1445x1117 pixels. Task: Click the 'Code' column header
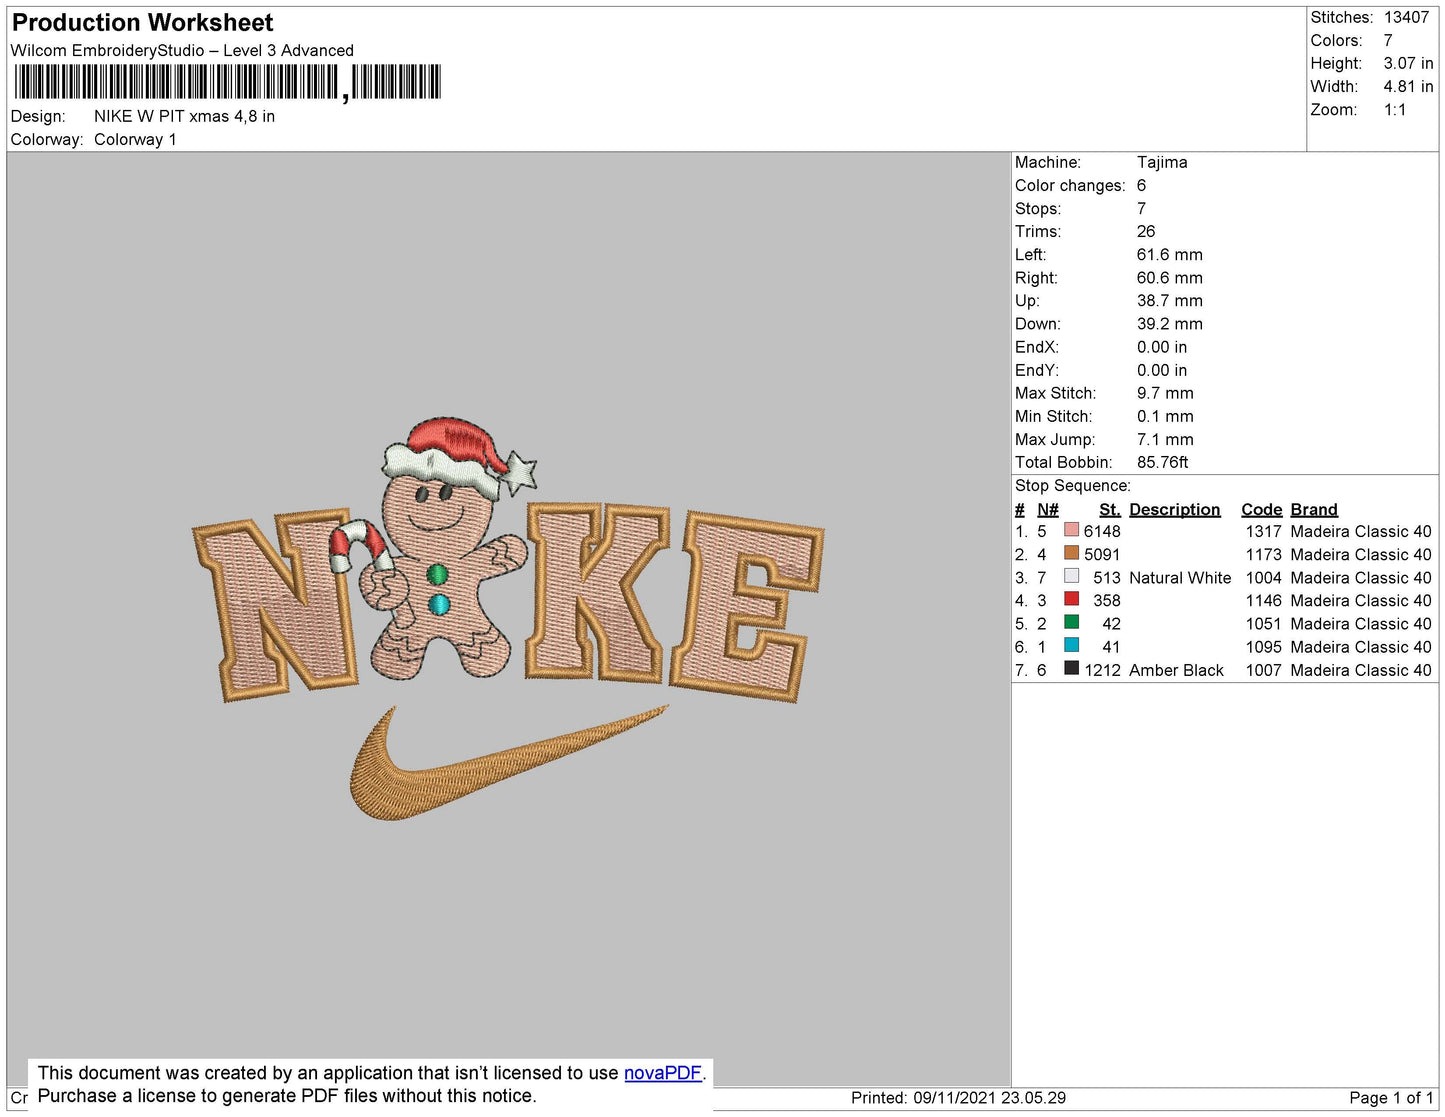[x=1261, y=509]
